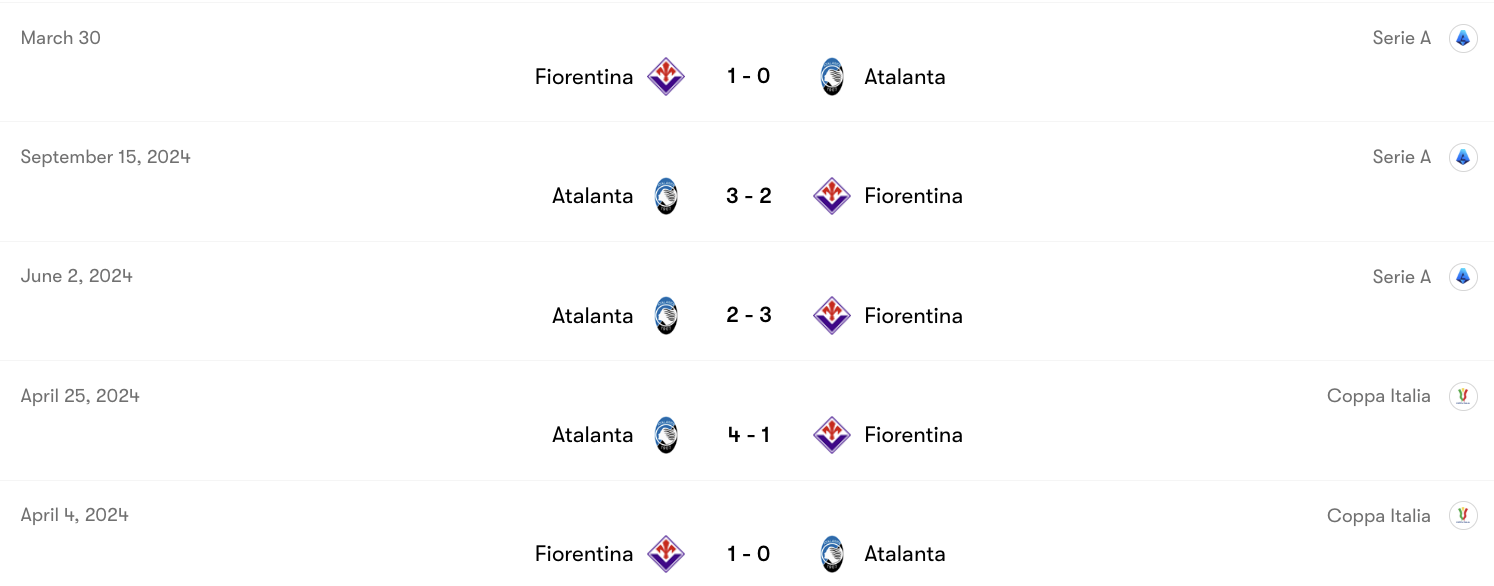
Task: Click the June 2, 2024 date text
Action: tap(76, 276)
